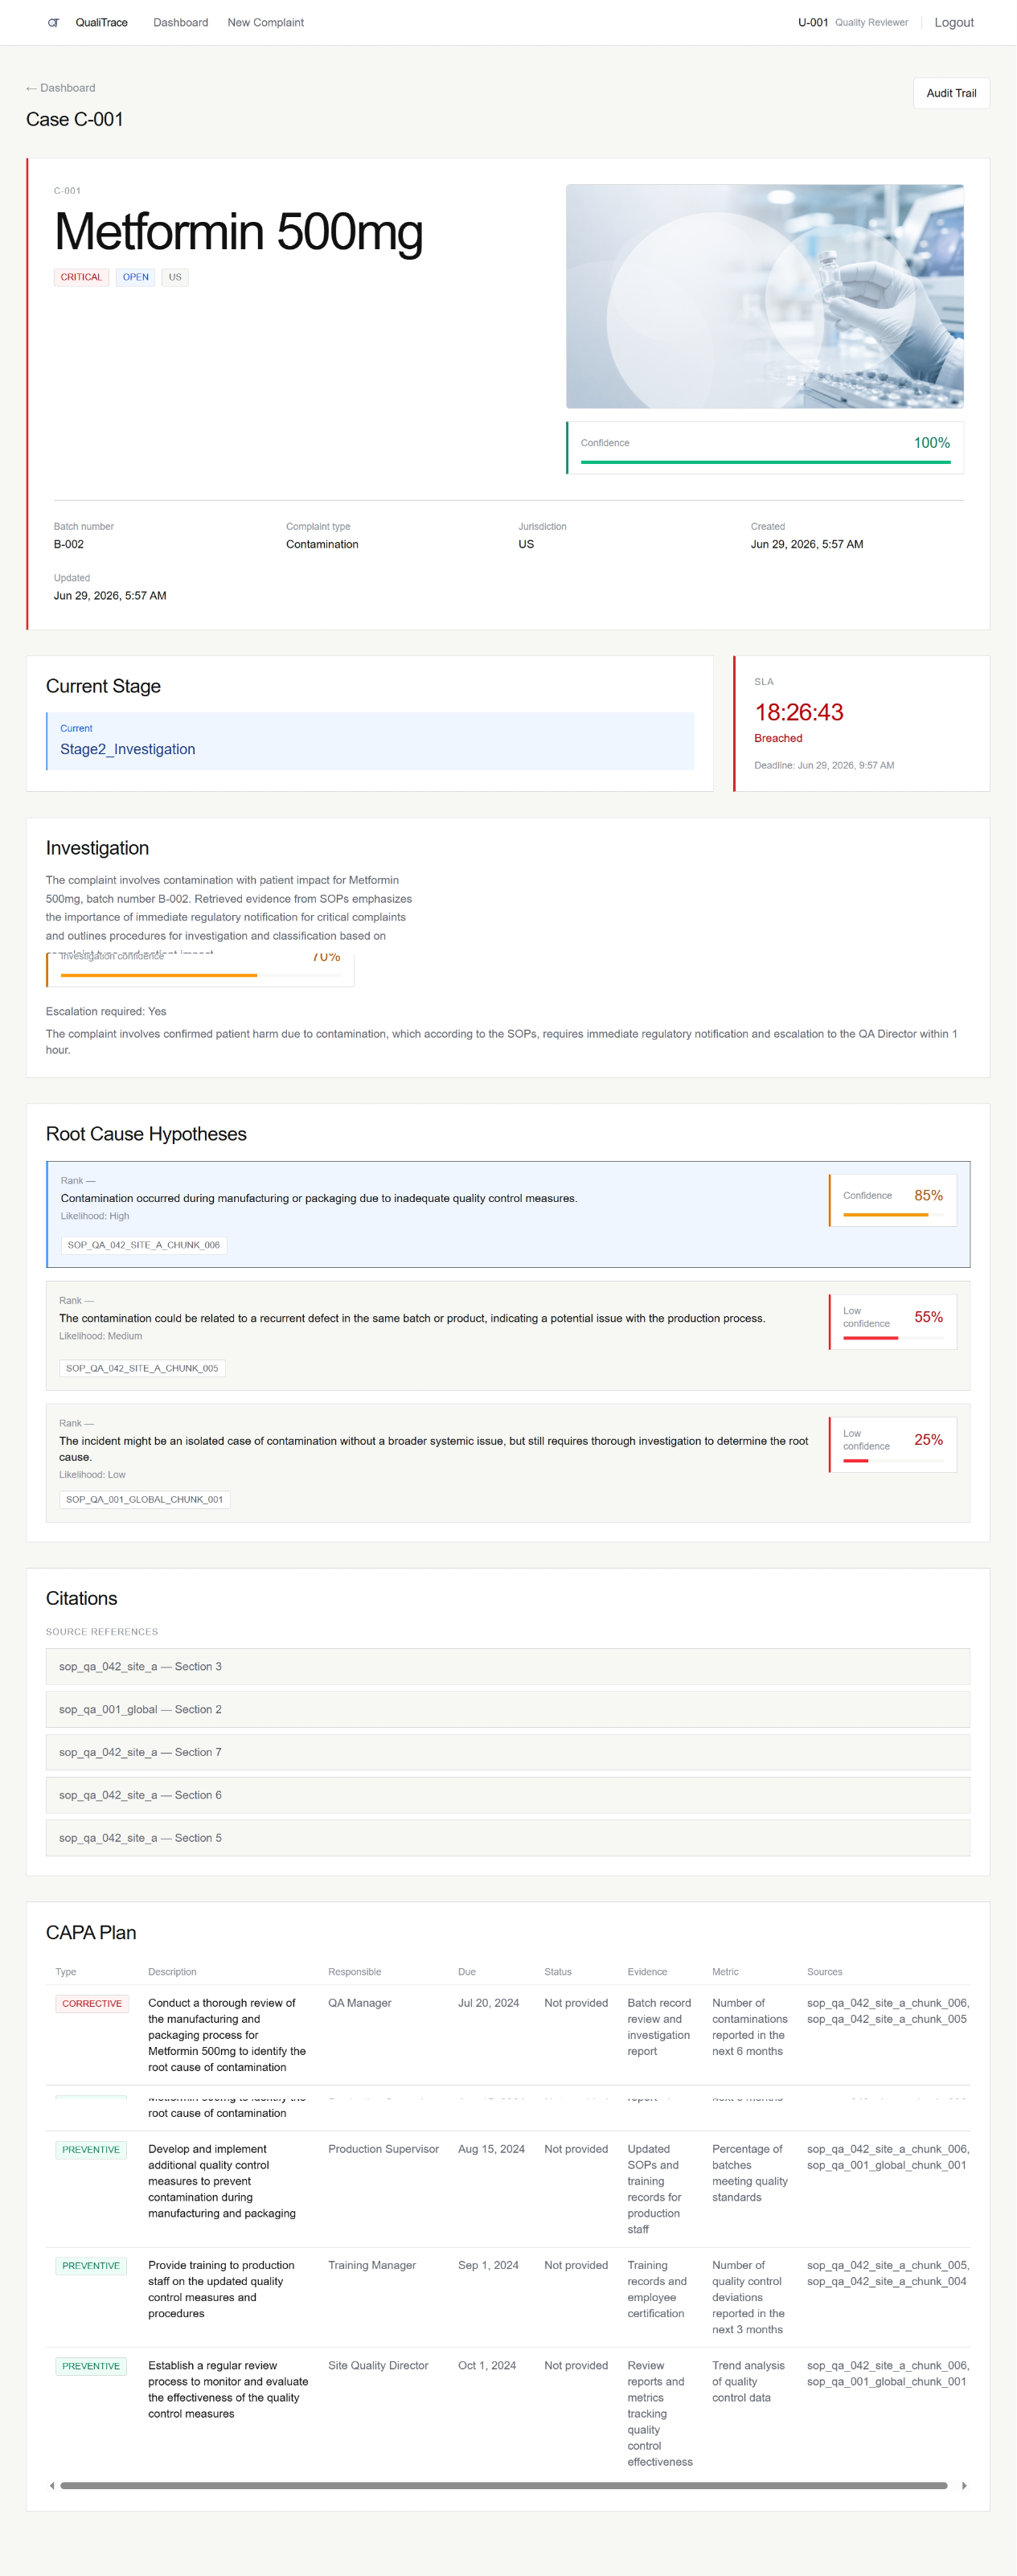Open the New Complaint page
Viewport: 1017px width, 2576px height.
point(266,22)
